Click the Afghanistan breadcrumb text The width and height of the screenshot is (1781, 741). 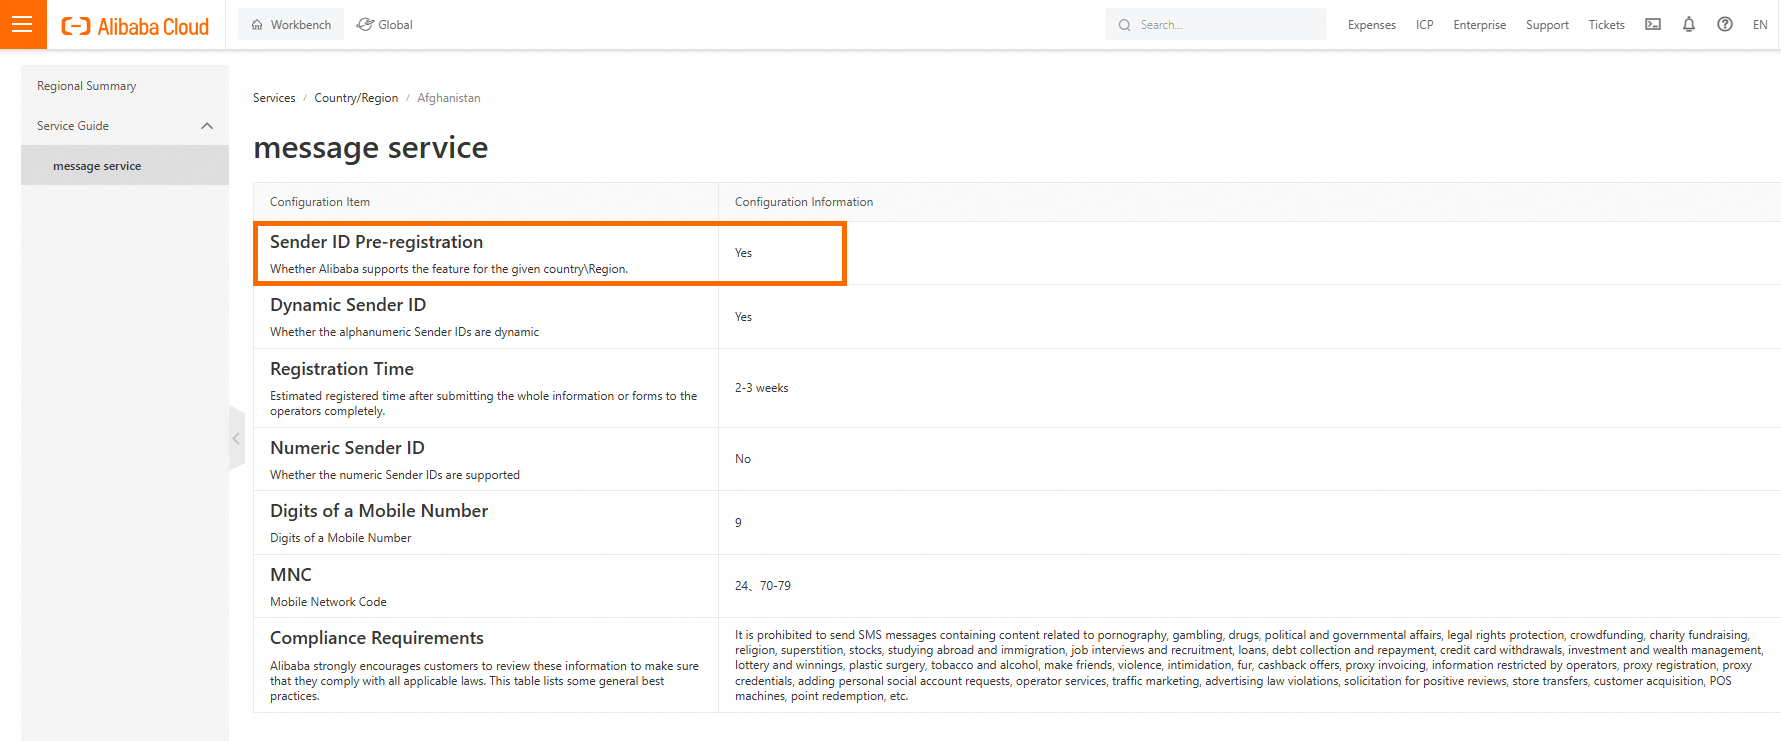449,98
